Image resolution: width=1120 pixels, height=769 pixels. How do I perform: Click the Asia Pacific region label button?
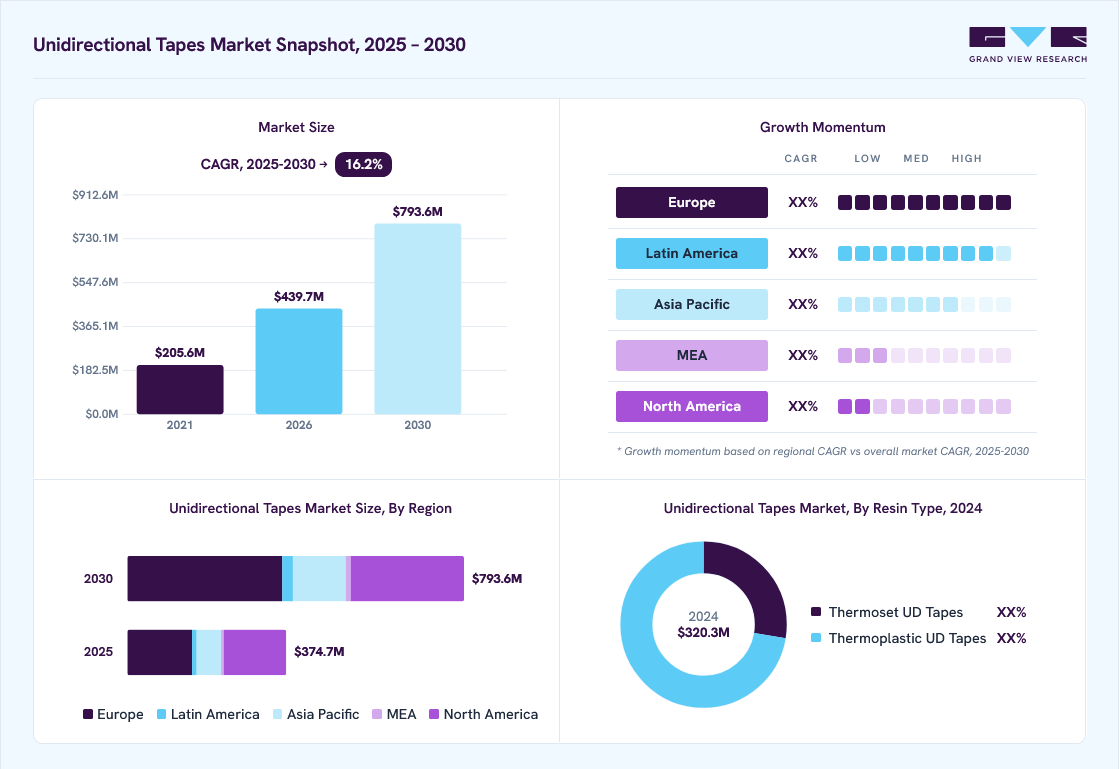691,304
